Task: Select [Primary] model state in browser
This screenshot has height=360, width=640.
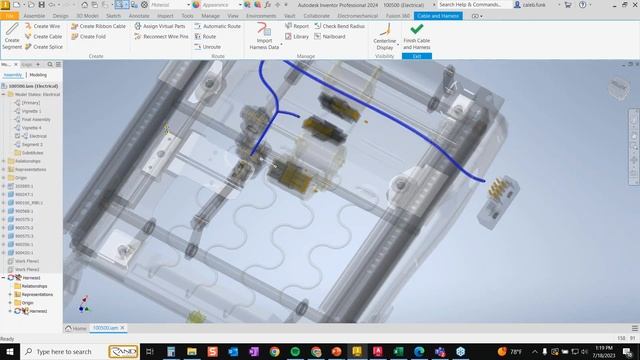Action: tap(31, 103)
